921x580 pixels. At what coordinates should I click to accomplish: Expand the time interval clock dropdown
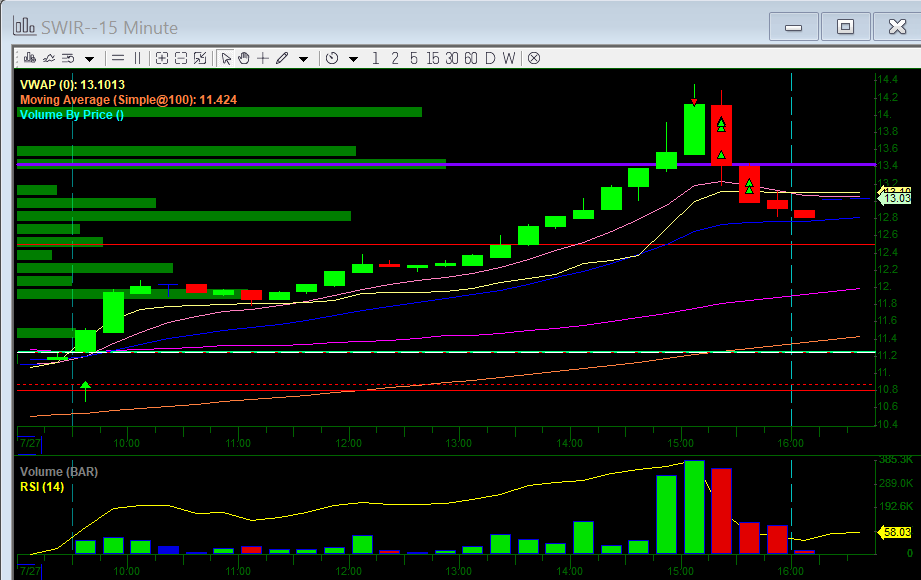353,59
